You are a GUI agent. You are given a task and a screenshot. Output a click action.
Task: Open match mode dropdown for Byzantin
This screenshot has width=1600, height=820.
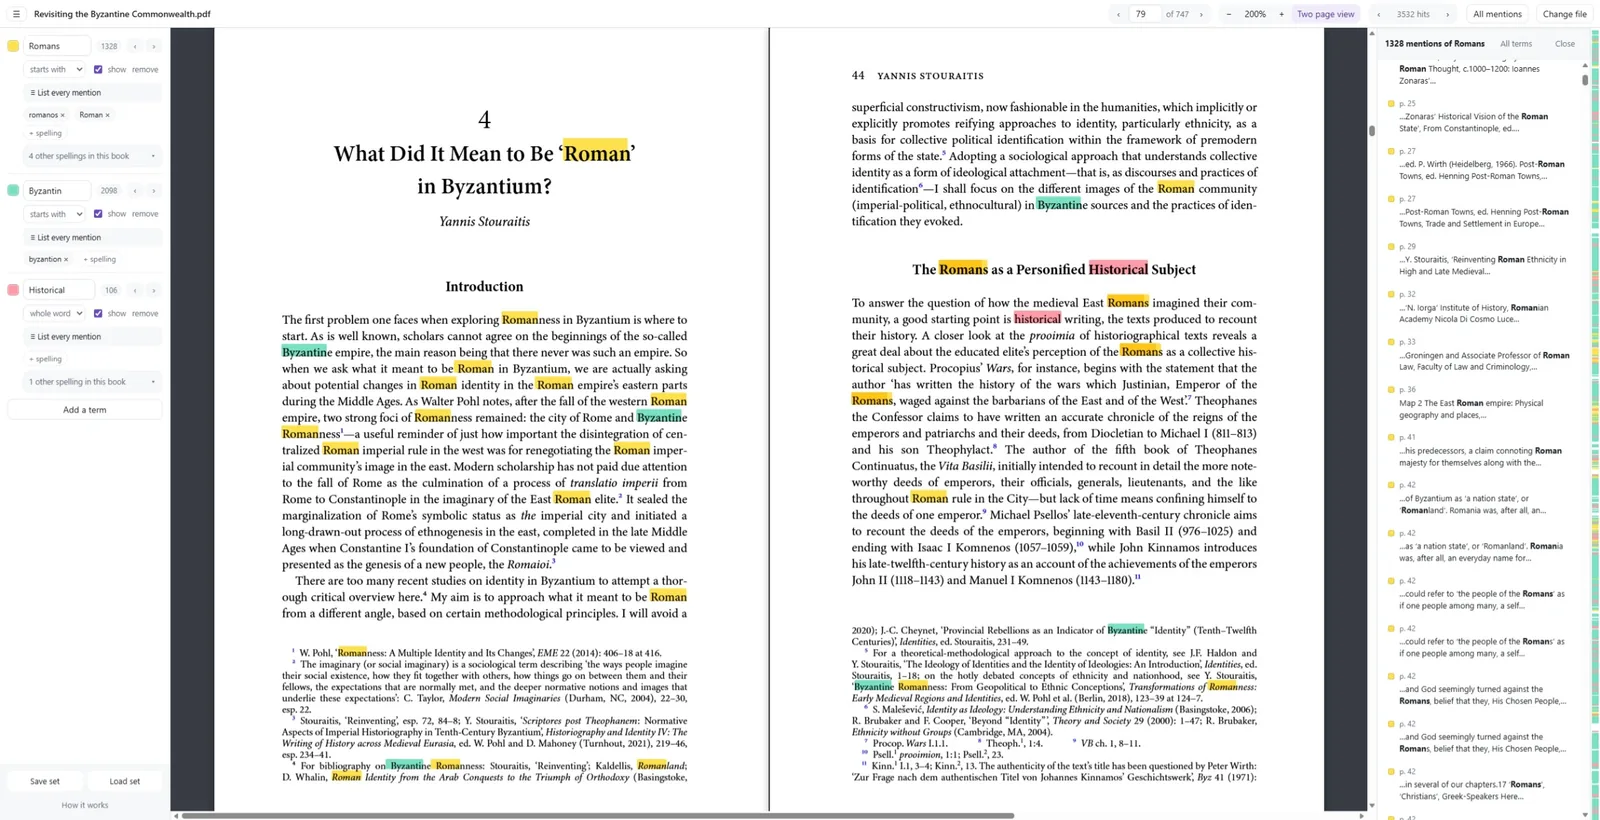(x=56, y=214)
